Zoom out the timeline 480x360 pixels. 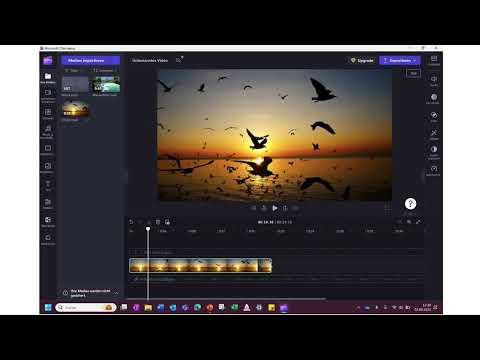[x=399, y=222]
